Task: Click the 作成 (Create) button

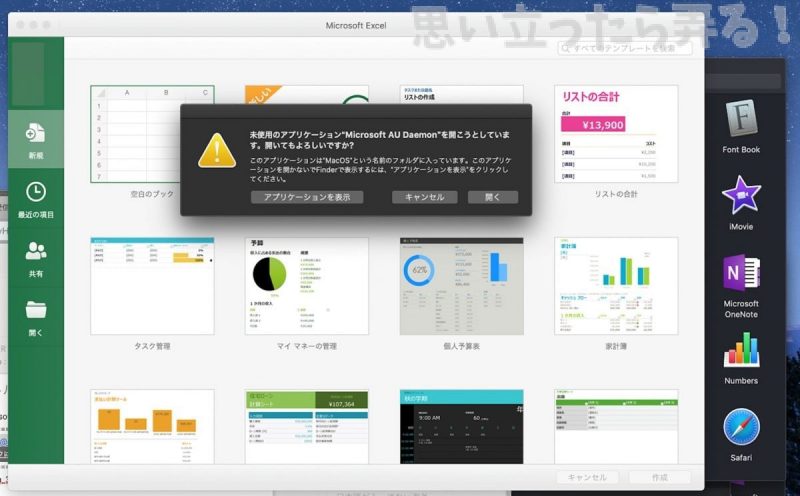Action: 660,477
